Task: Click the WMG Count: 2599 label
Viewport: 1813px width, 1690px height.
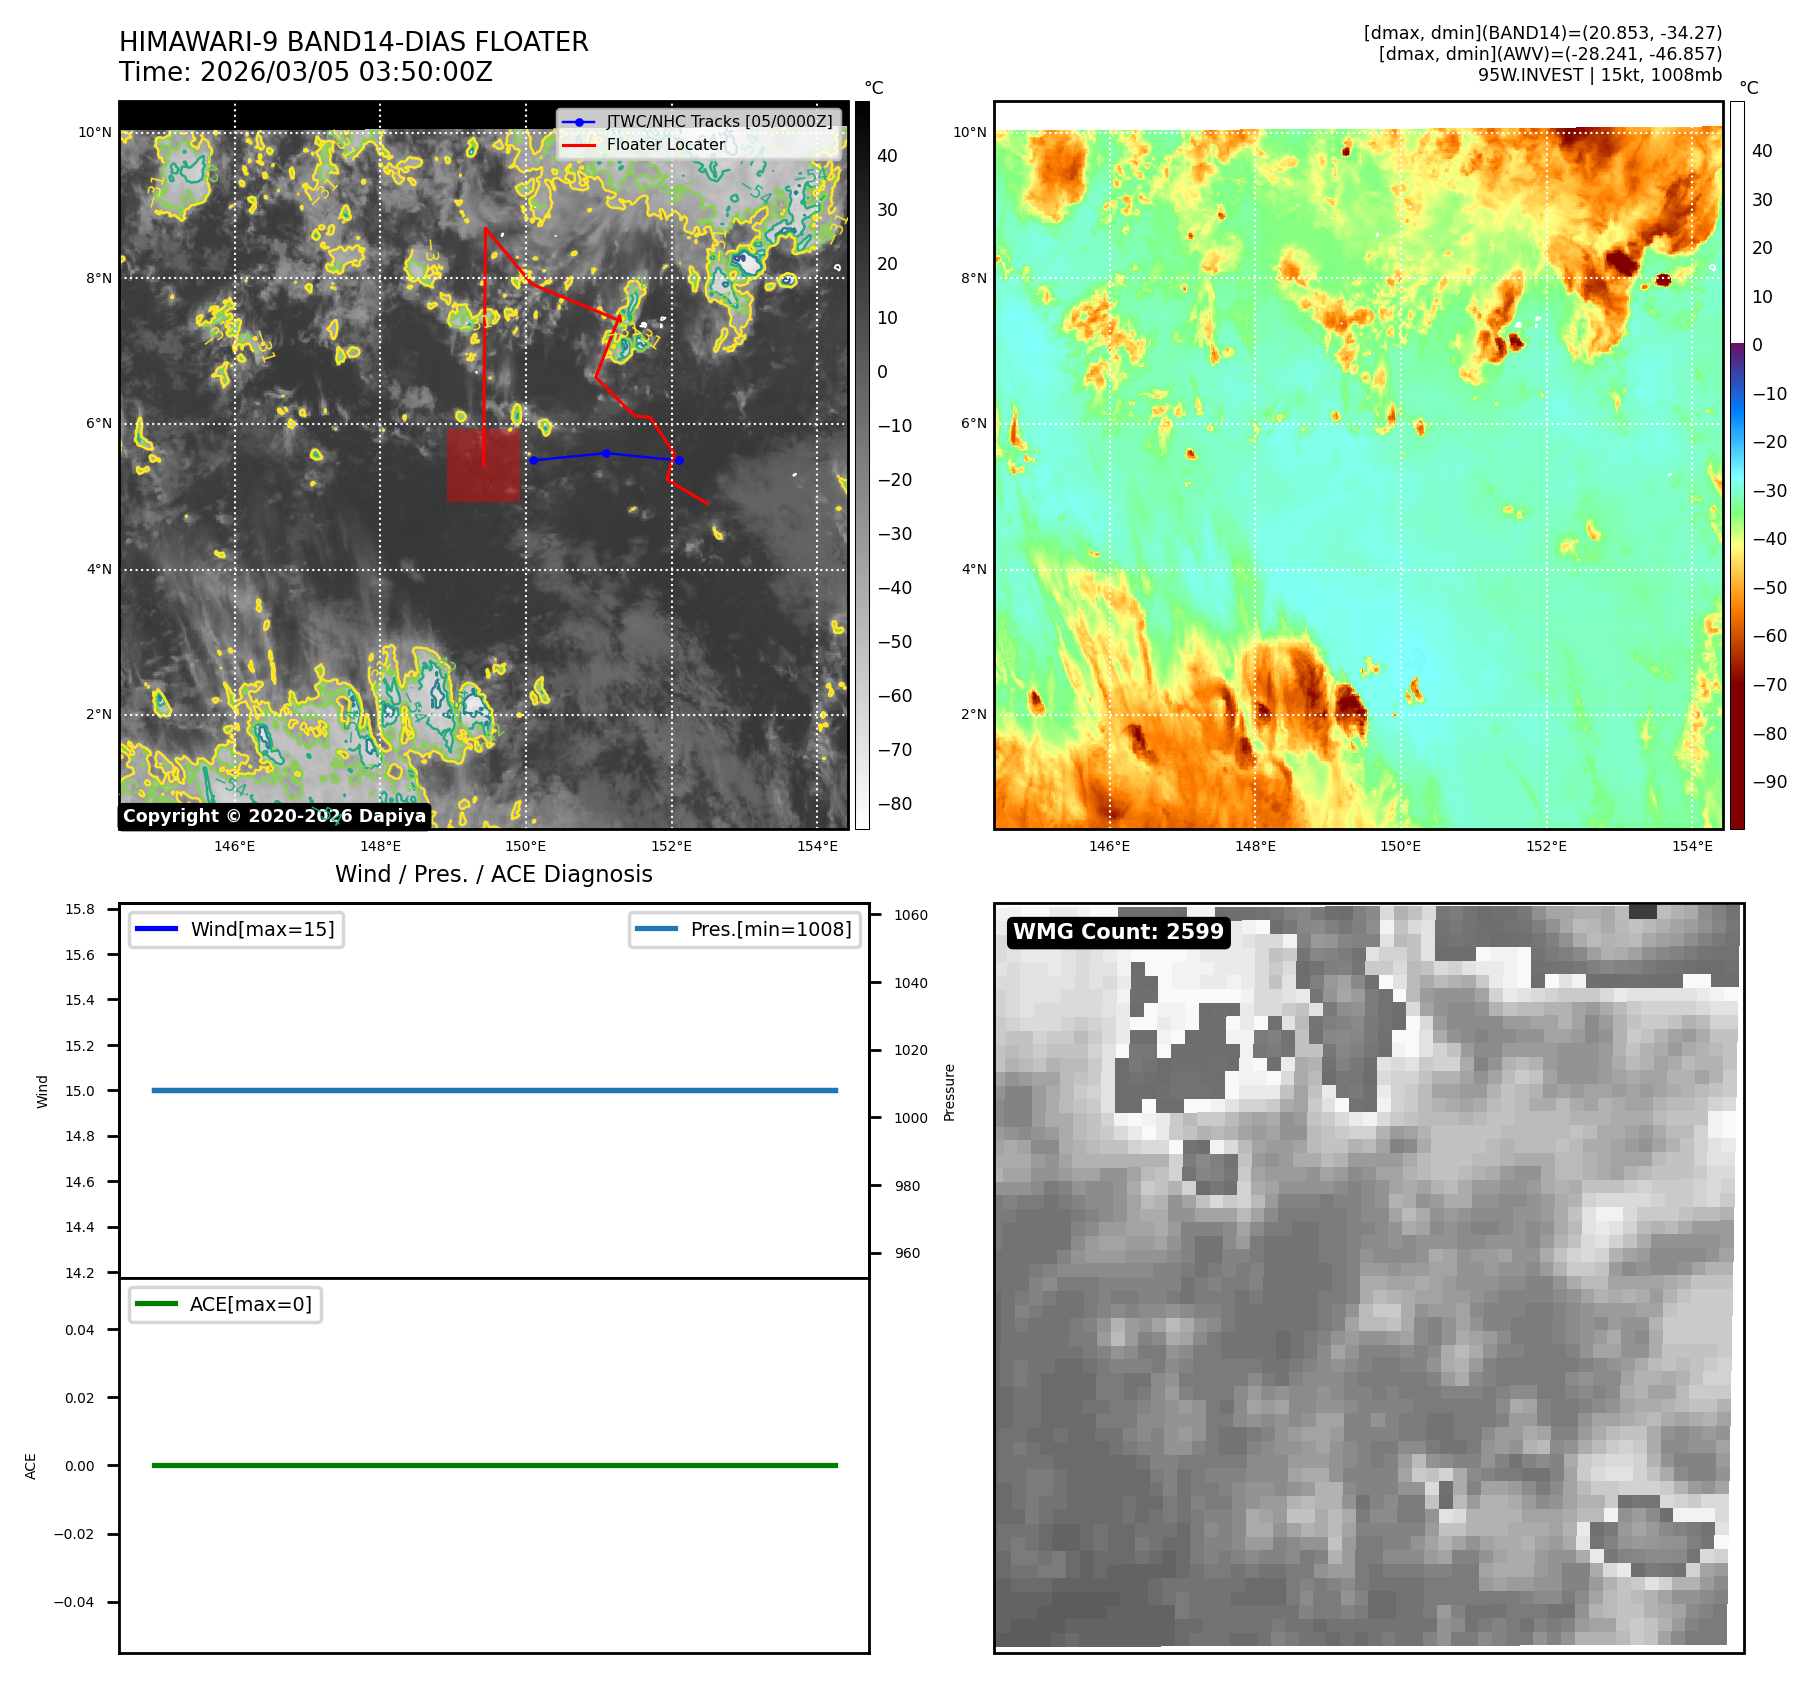Action: point(1118,932)
